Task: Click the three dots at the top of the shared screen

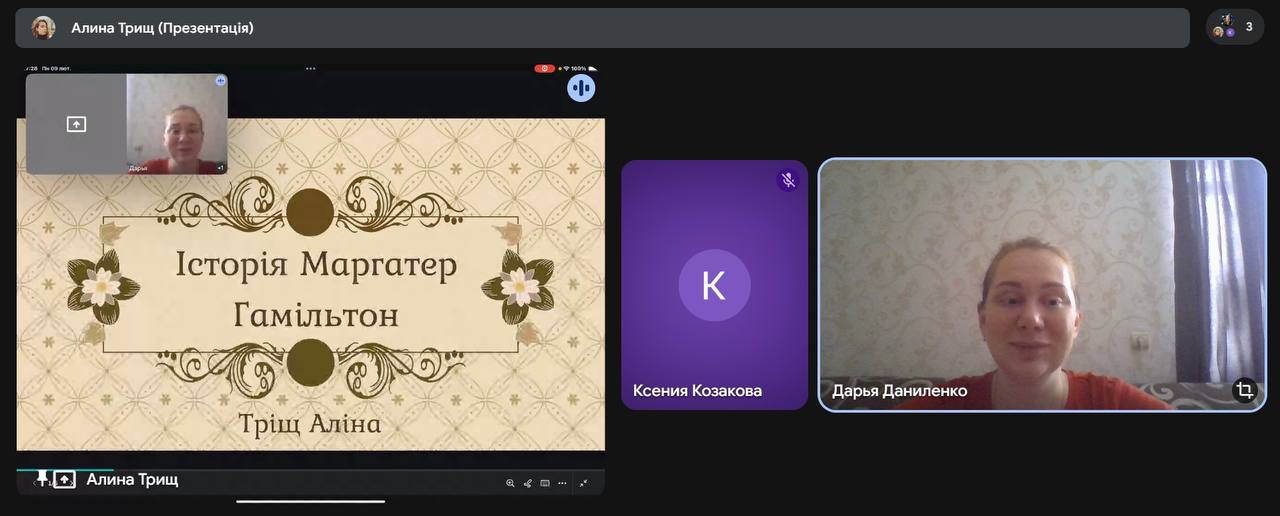Action: (310, 68)
